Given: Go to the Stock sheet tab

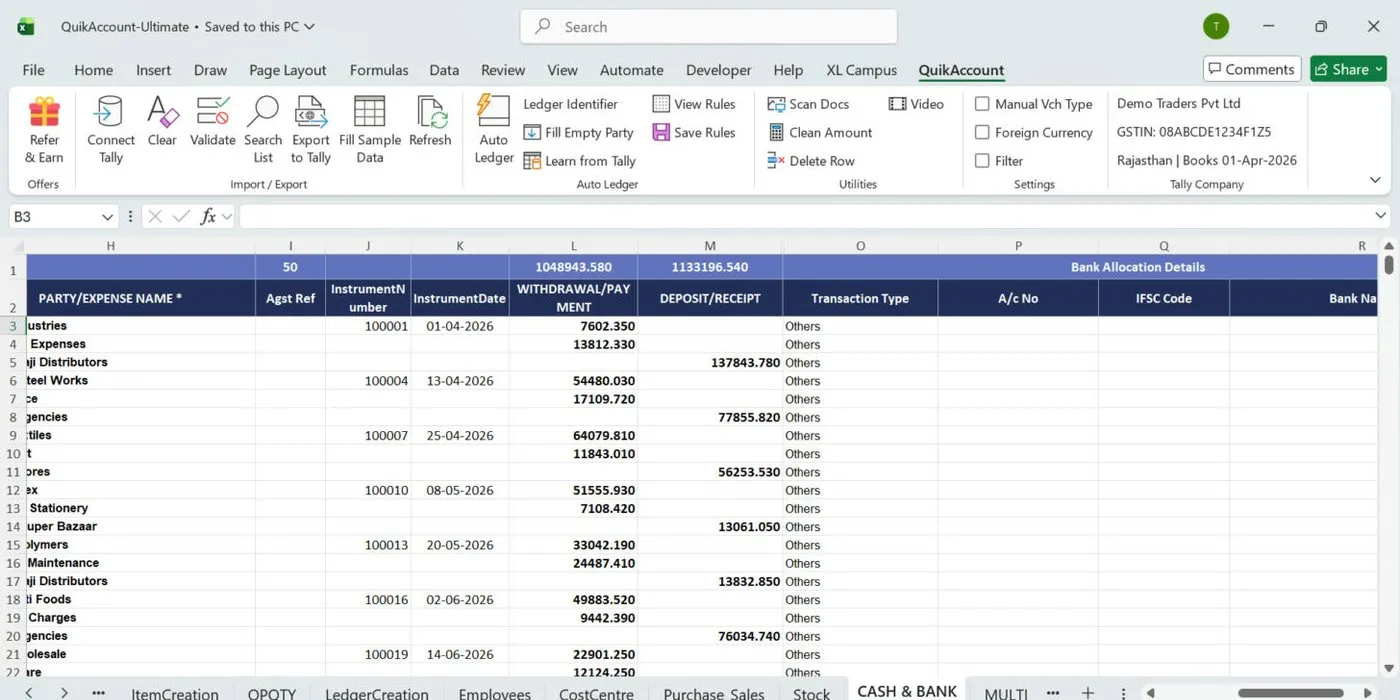Looking at the screenshot, I should [811, 693].
